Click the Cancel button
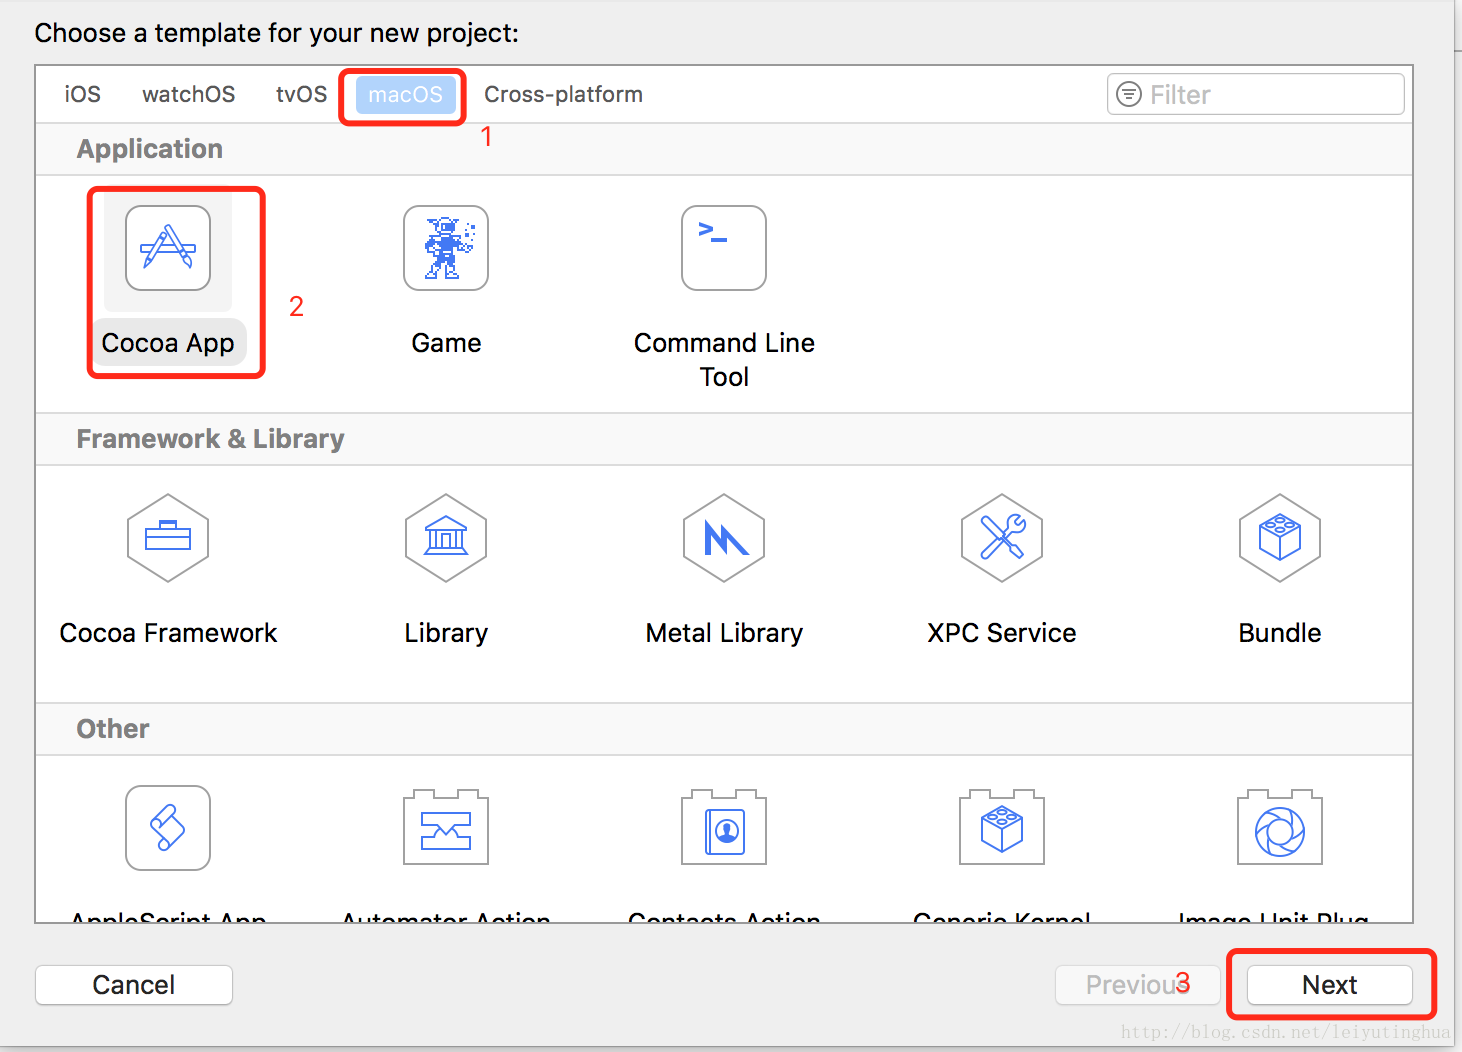The height and width of the screenshot is (1052, 1462). tap(134, 985)
